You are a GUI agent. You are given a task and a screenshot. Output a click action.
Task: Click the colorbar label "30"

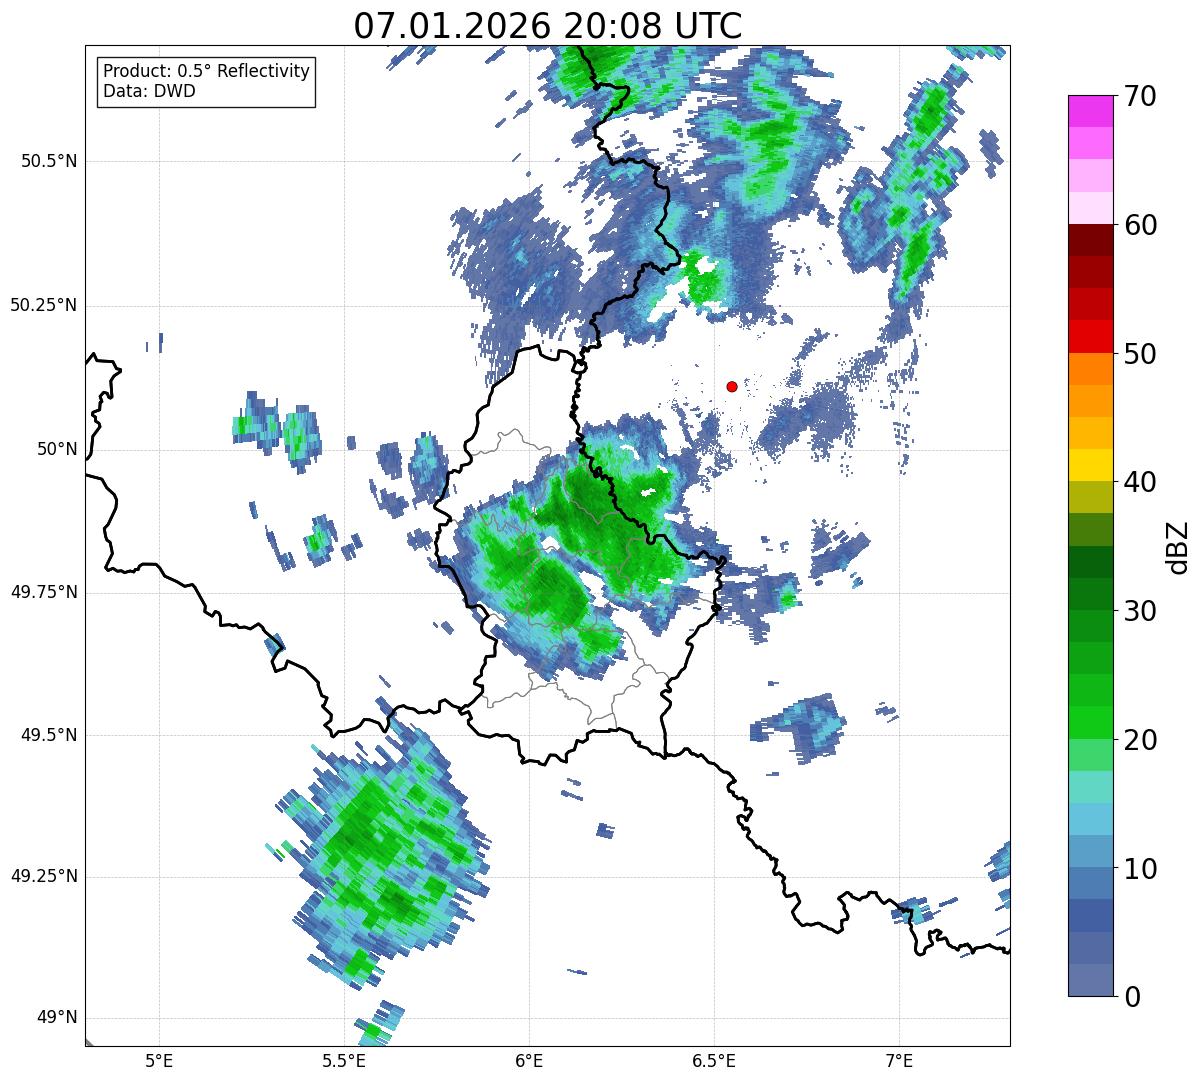click(x=1141, y=610)
